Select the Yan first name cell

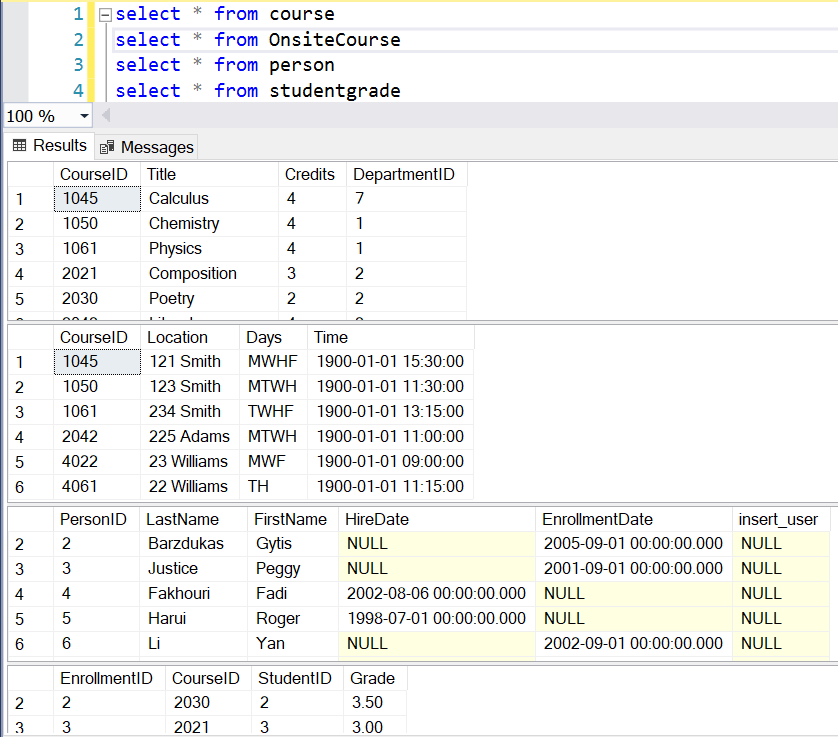[293, 643]
